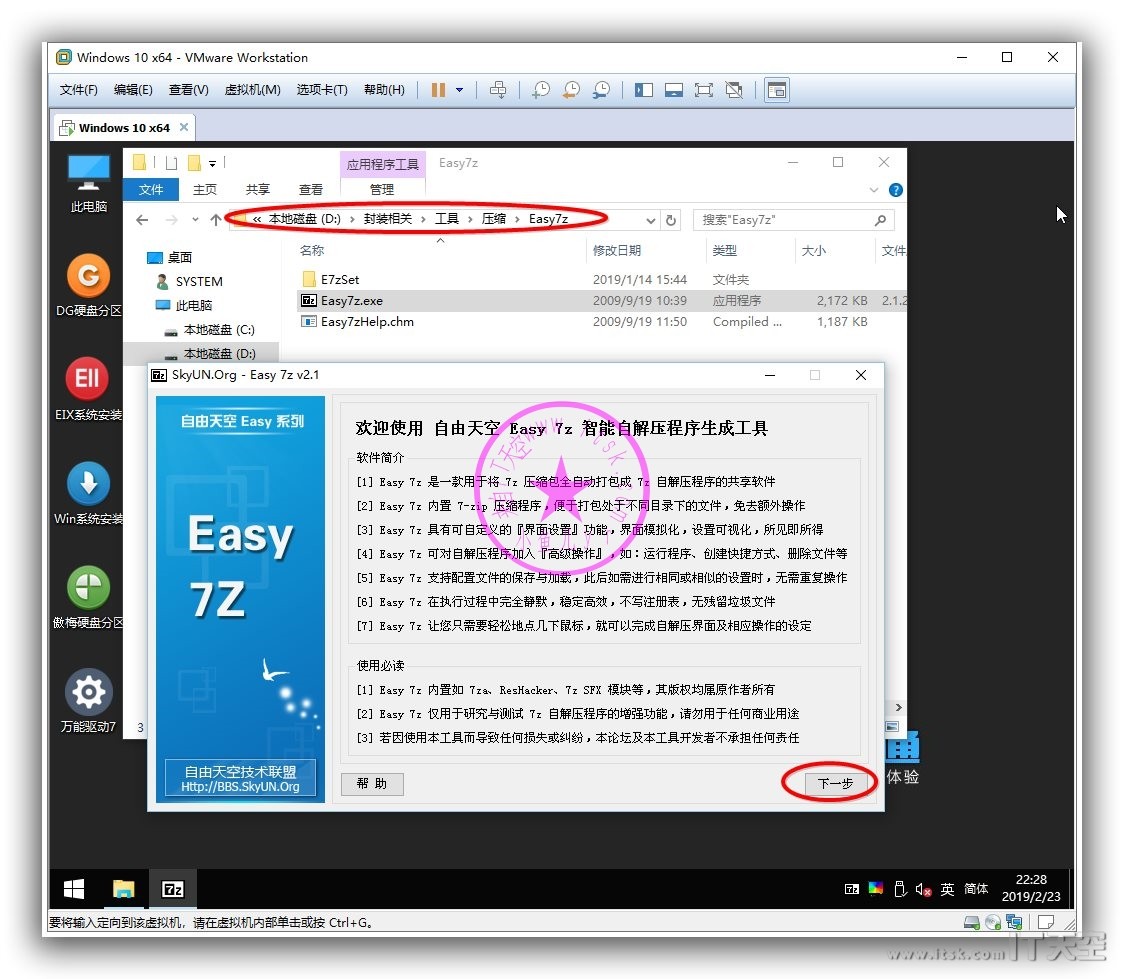This screenshot has height=979, width=1124.
Task: Click Send Ctrl+Alt+Del toolbar icon
Action: 497,90
